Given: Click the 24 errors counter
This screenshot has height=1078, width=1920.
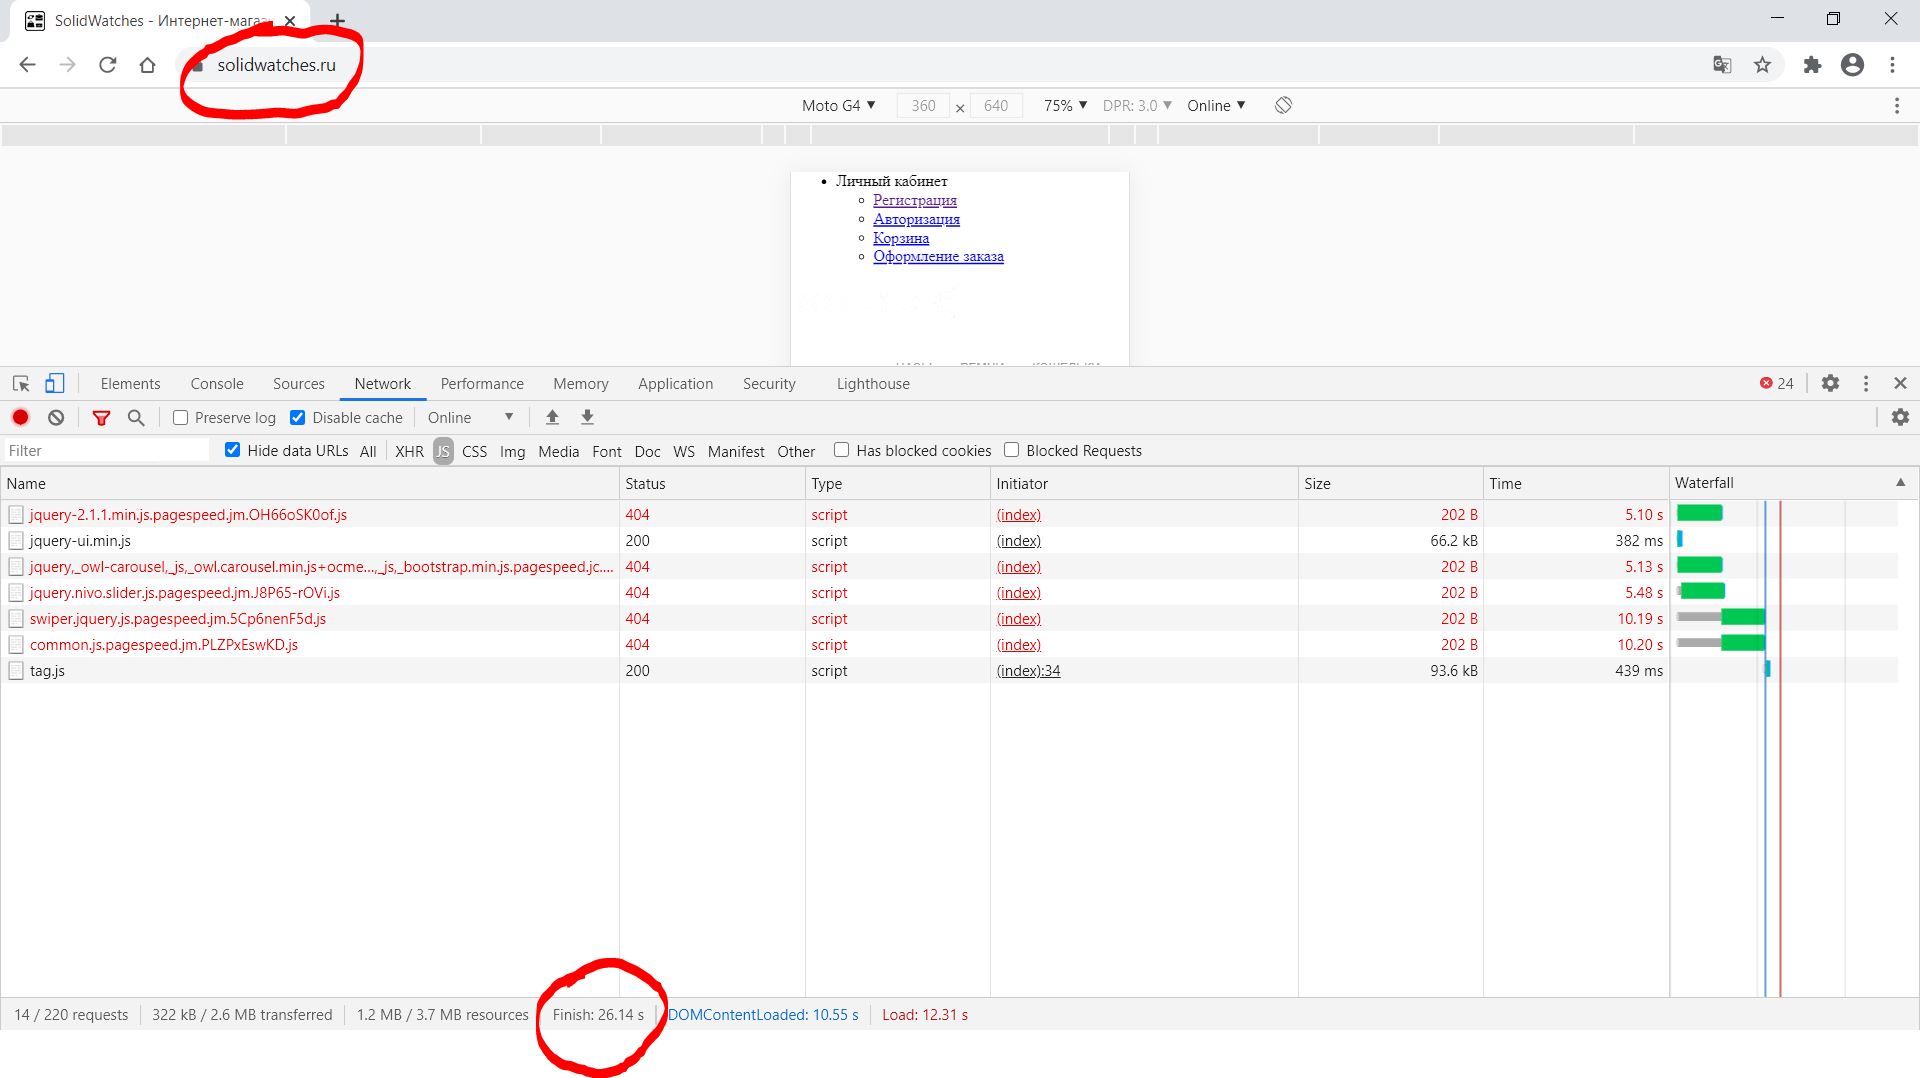Looking at the screenshot, I should point(1777,383).
